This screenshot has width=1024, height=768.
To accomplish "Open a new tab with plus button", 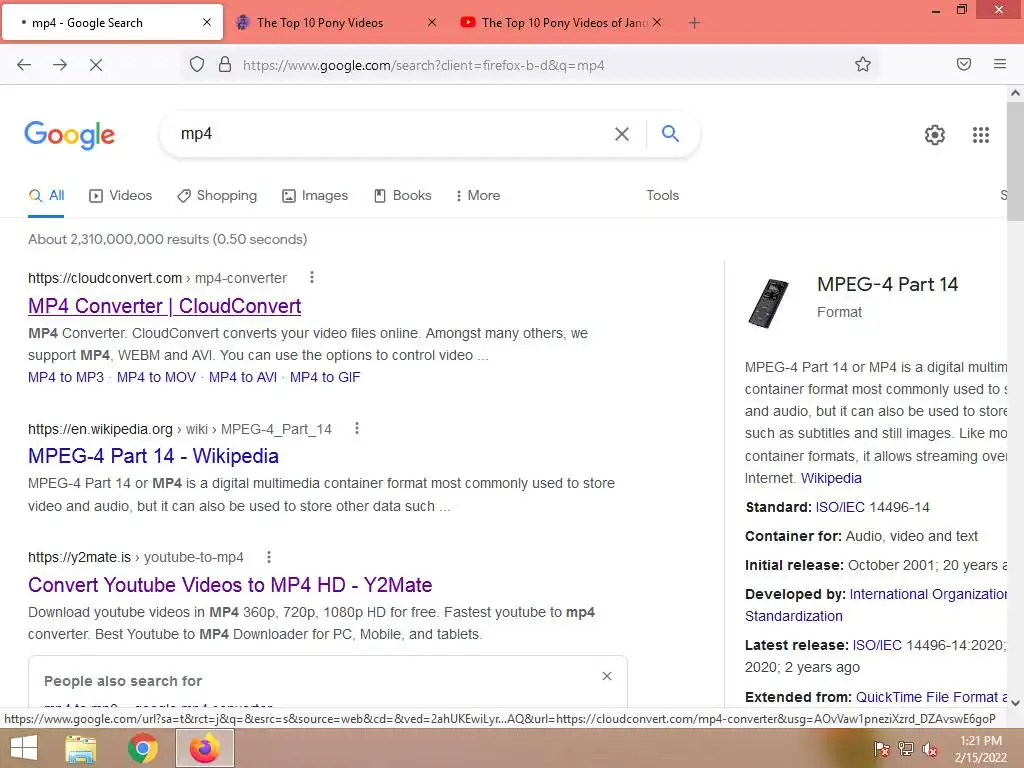I will pos(694,23).
